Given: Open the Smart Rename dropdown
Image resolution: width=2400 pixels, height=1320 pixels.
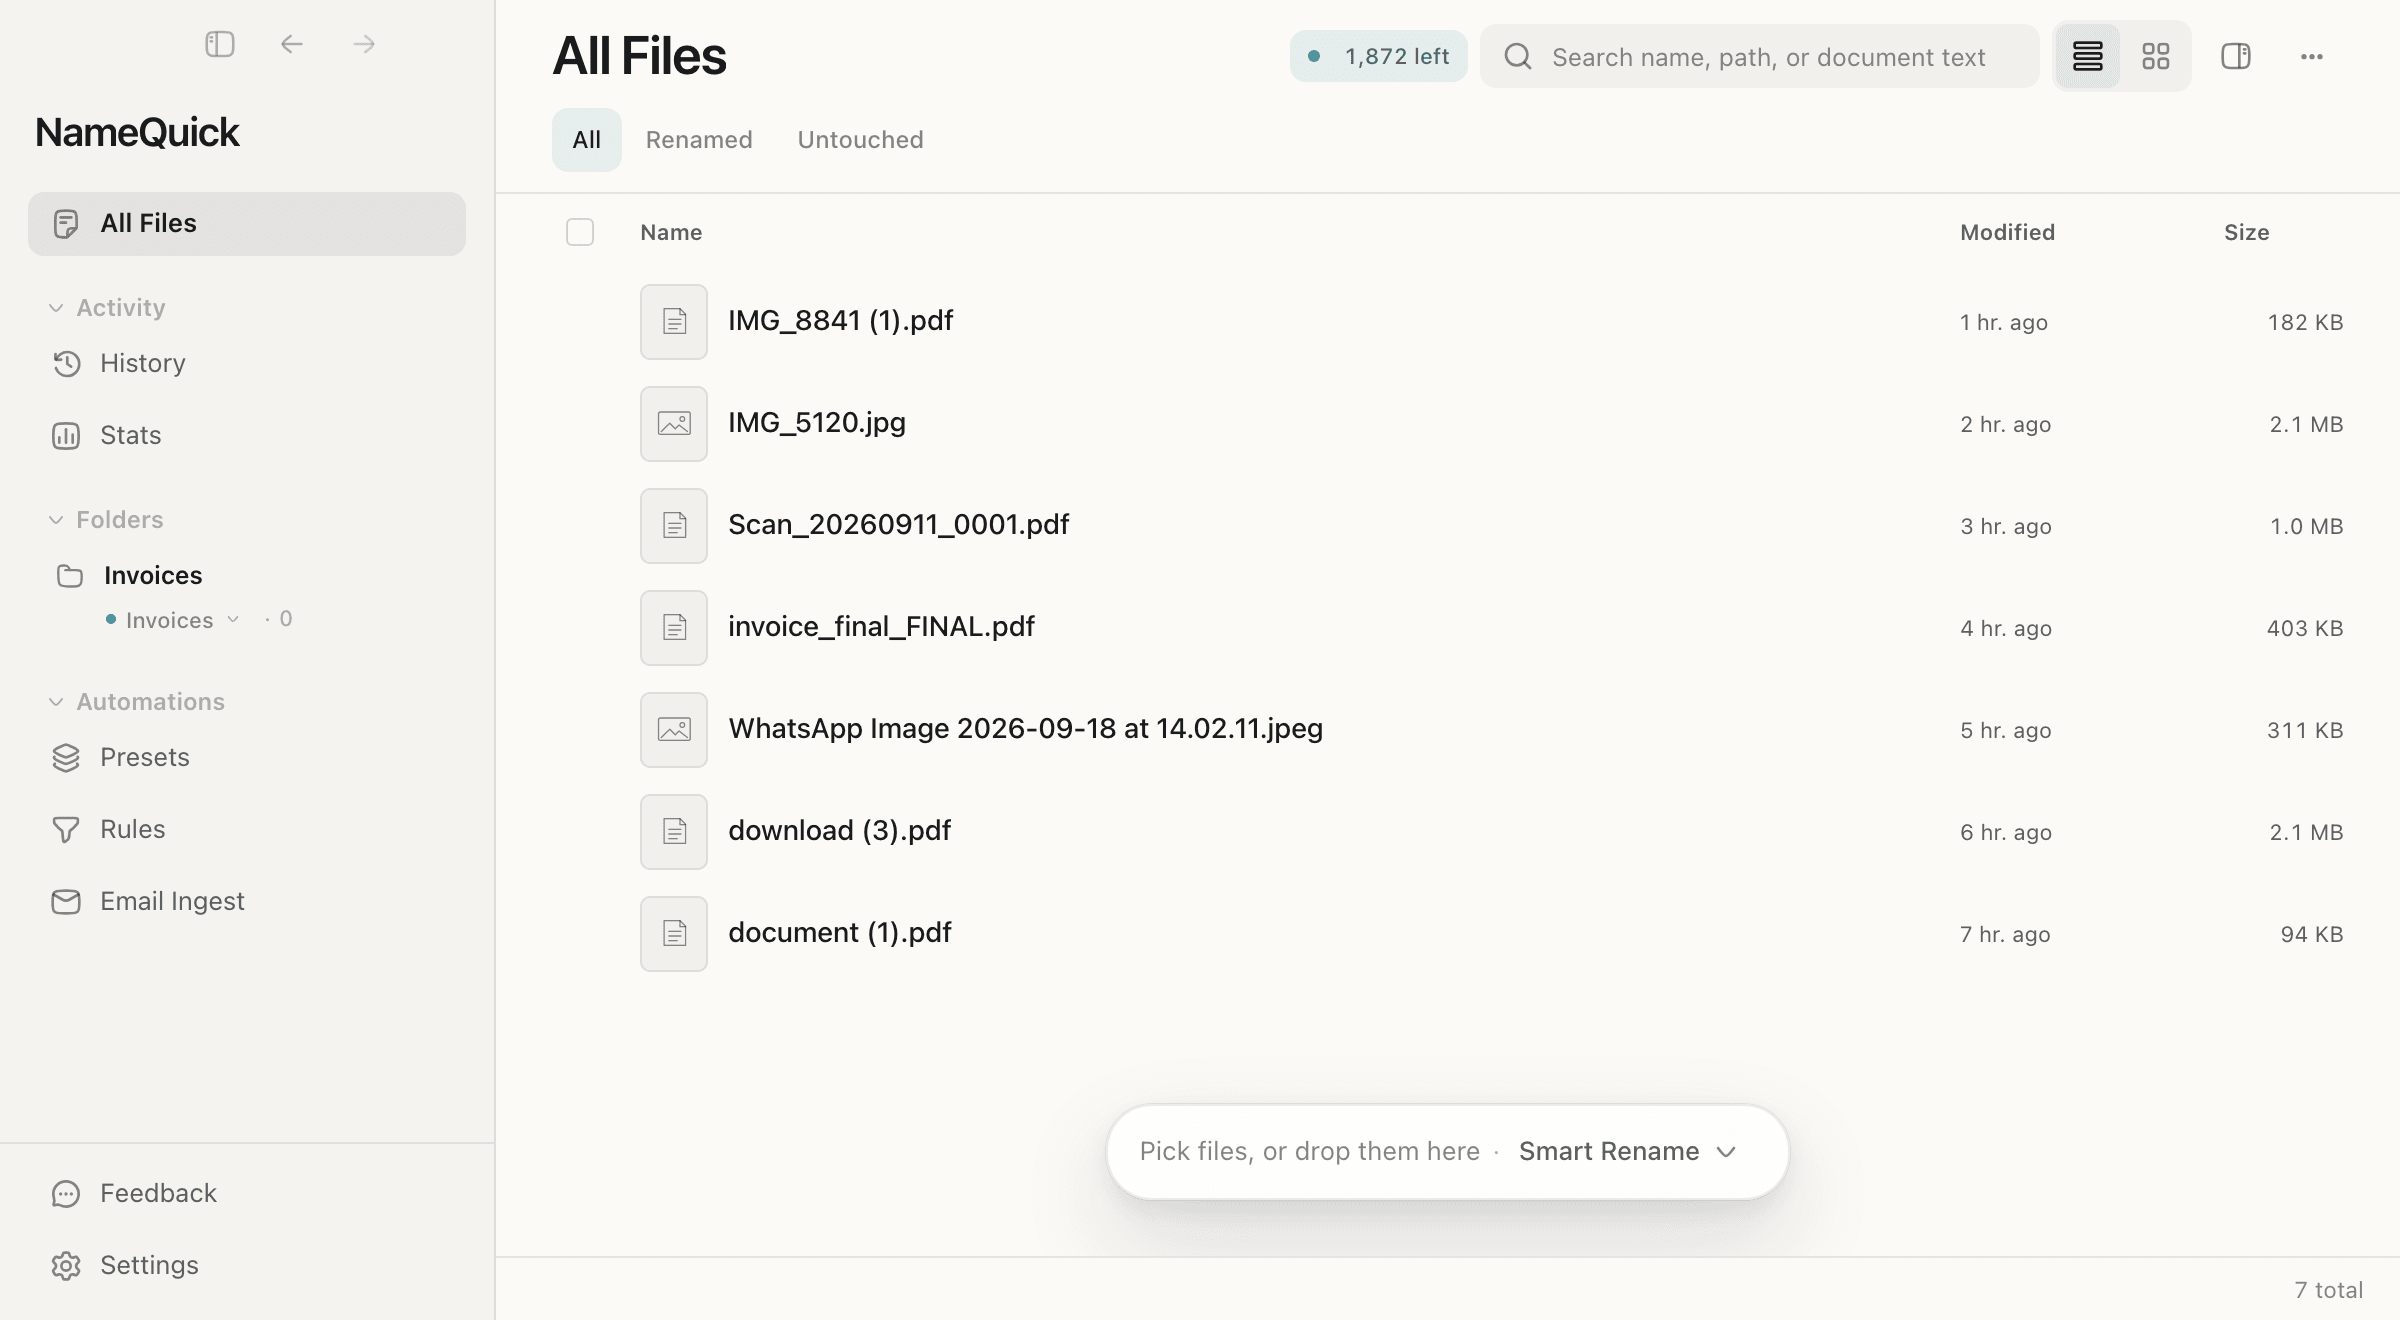Looking at the screenshot, I should coord(1627,1151).
